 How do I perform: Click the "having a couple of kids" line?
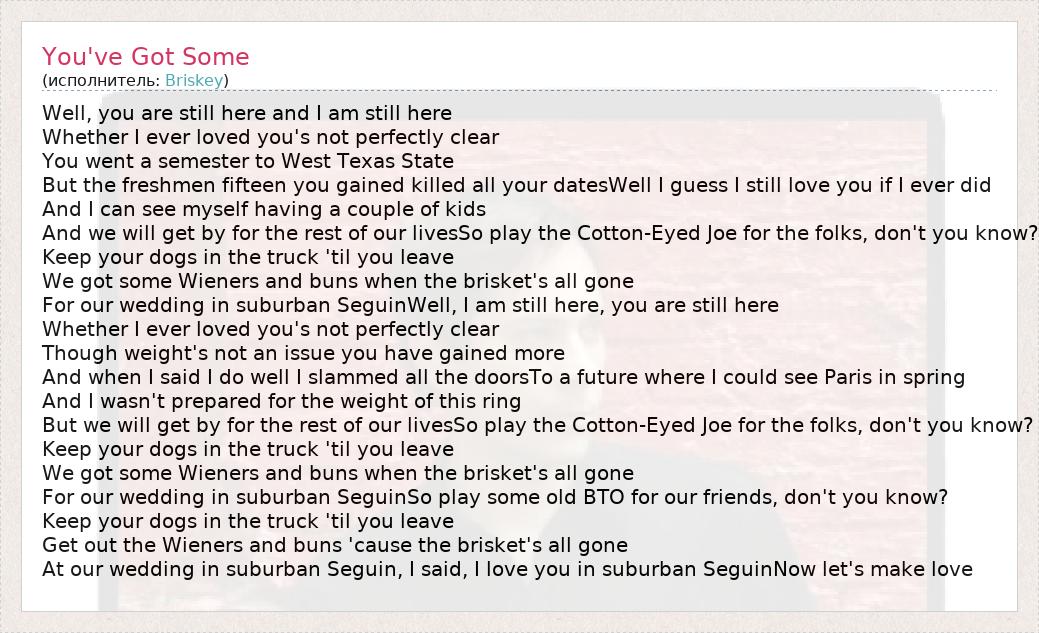pyautogui.click(x=264, y=209)
